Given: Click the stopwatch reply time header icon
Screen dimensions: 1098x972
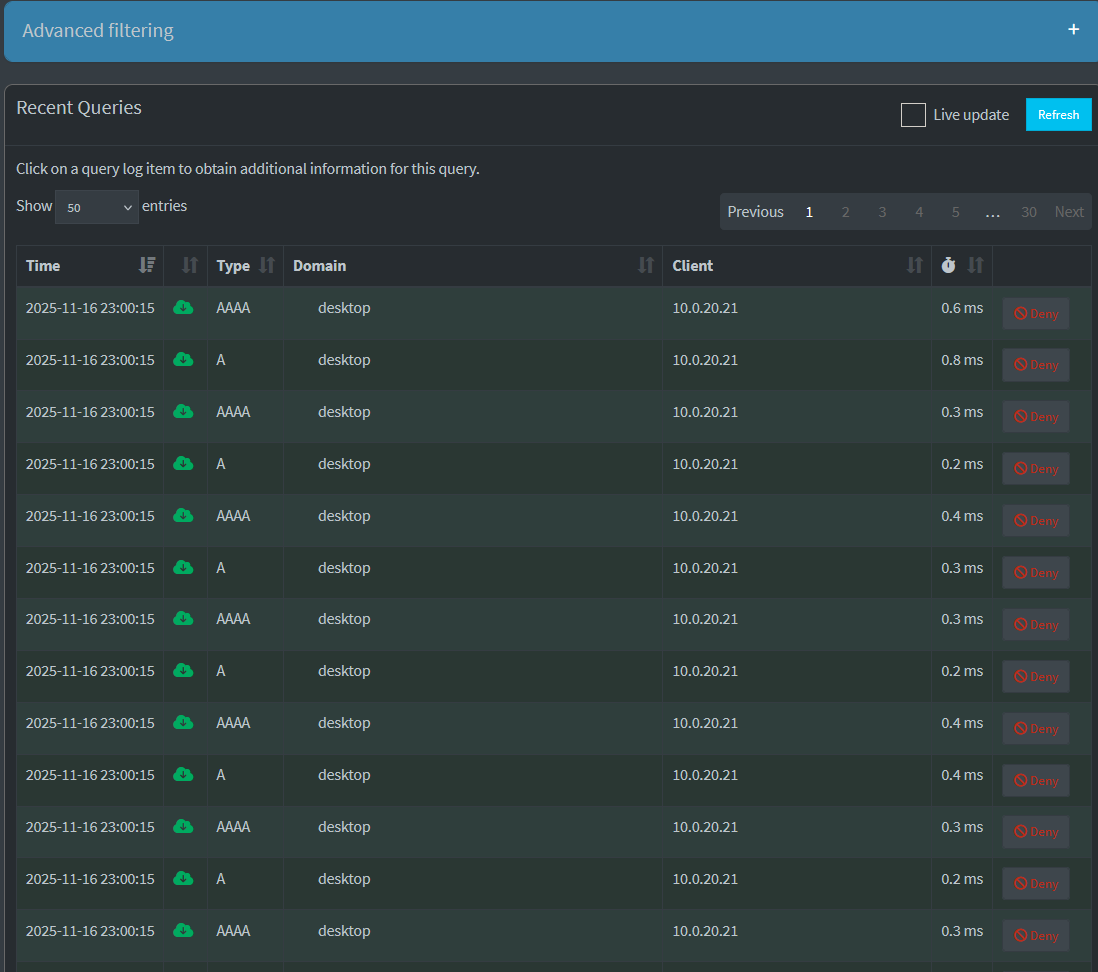Looking at the screenshot, I should coord(948,265).
